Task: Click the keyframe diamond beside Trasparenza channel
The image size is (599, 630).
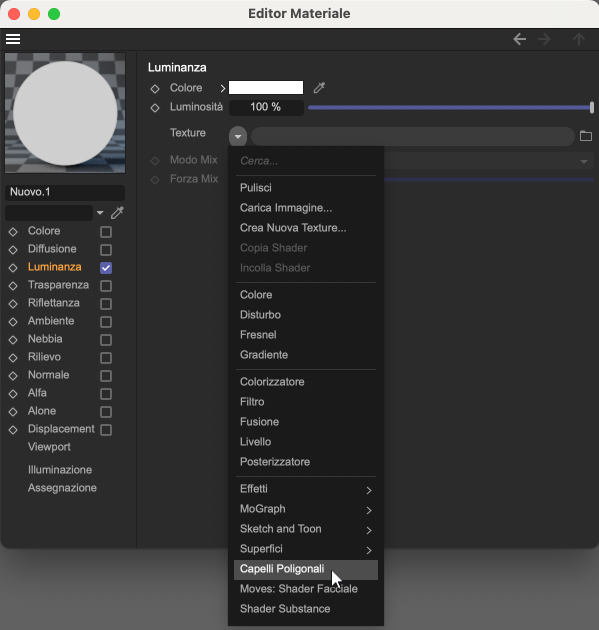Action: click(x=13, y=286)
